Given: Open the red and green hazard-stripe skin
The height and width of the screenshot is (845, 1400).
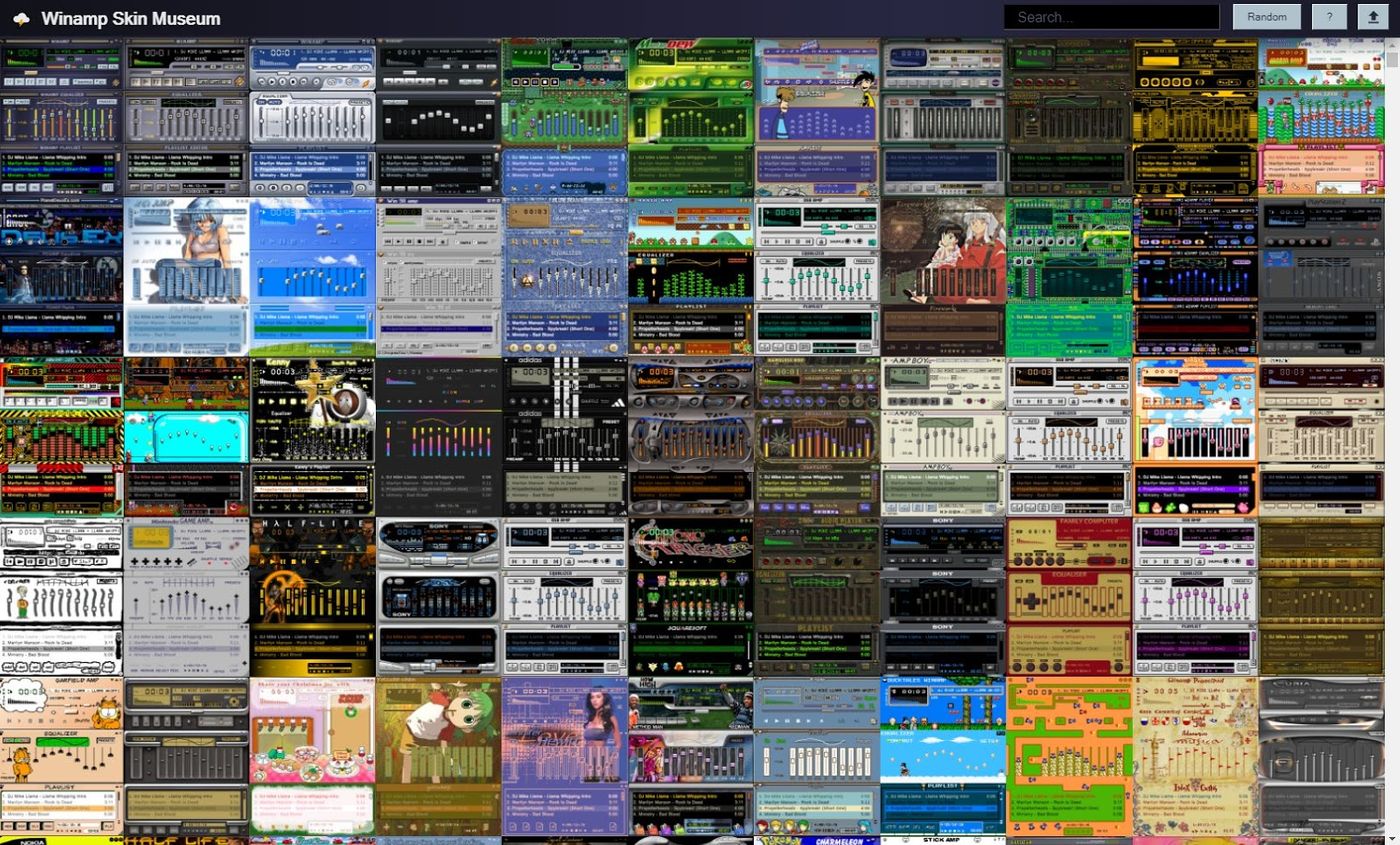Looking at the screenshot, I should pyautogui.click(x=61, y=437).
